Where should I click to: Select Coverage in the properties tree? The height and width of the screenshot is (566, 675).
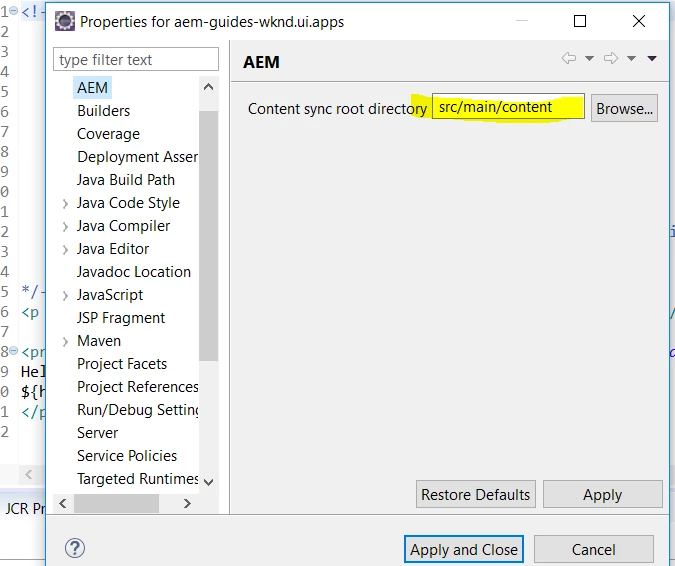pos(108,134)
